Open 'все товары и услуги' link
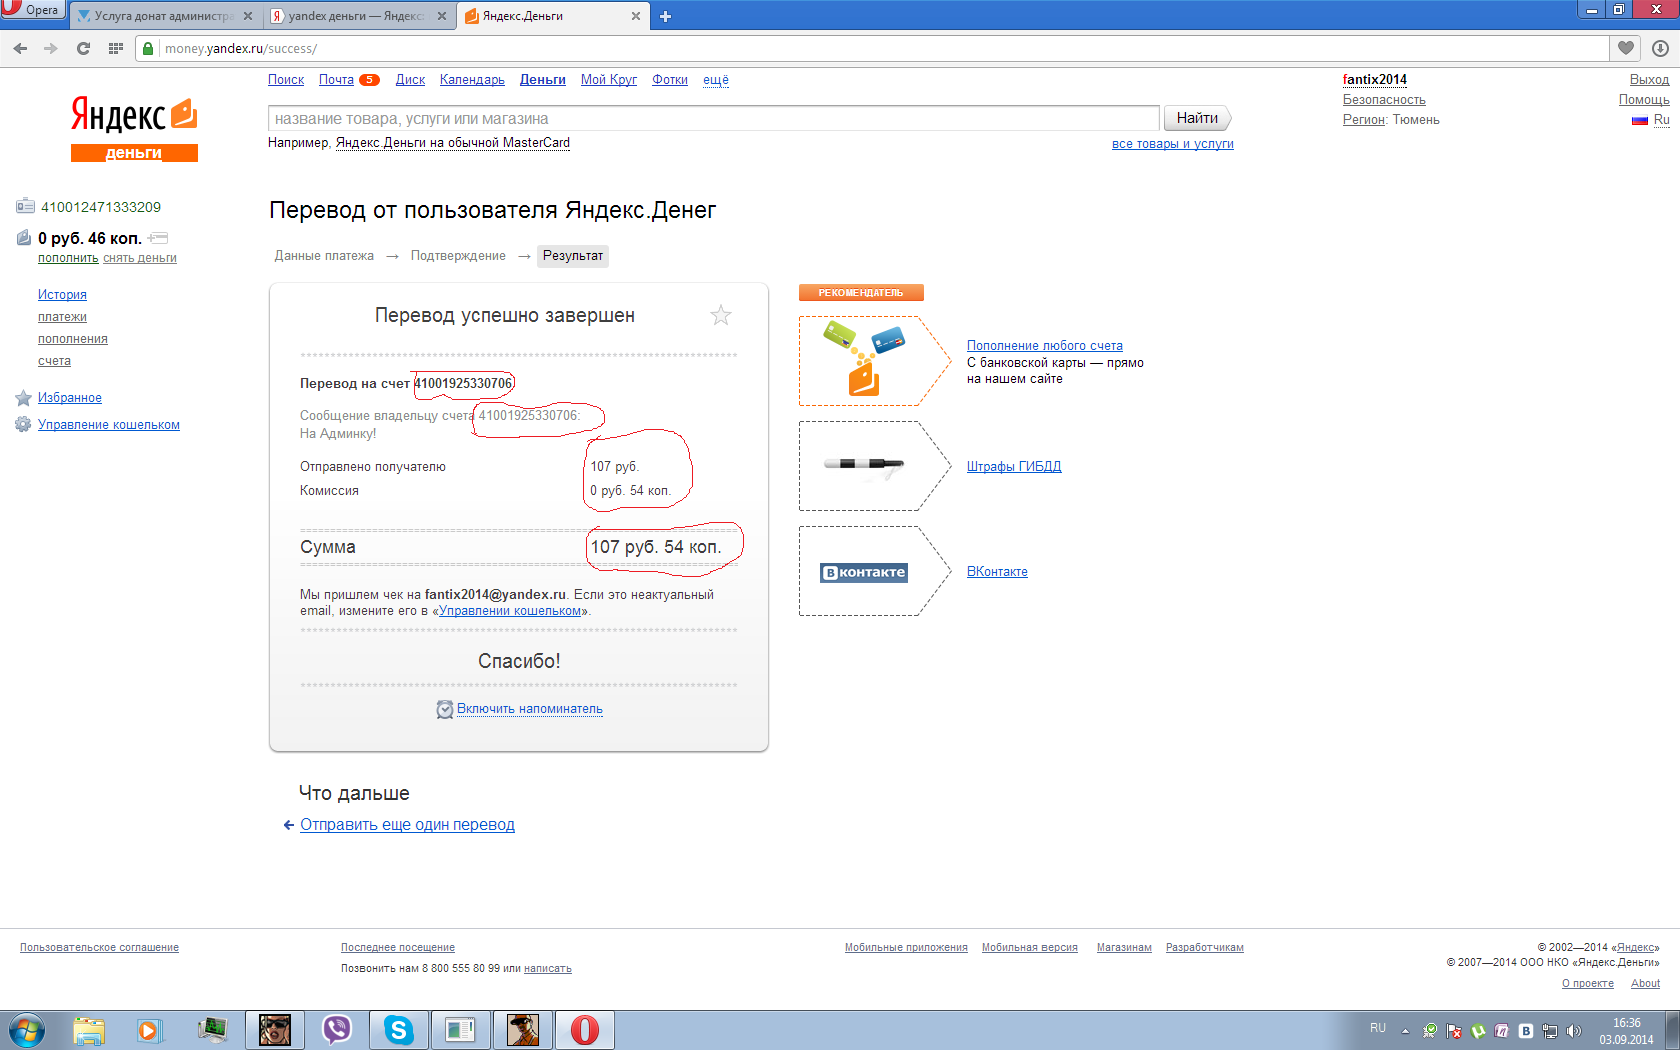 coord(1173,144)
